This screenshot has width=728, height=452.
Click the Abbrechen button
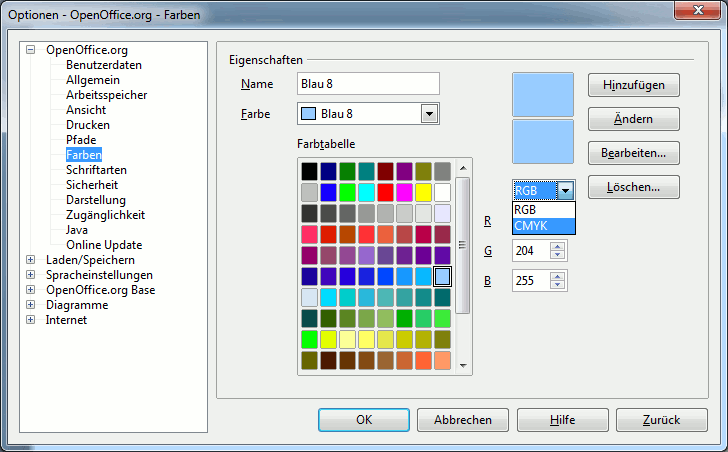[x=463, y=420]
